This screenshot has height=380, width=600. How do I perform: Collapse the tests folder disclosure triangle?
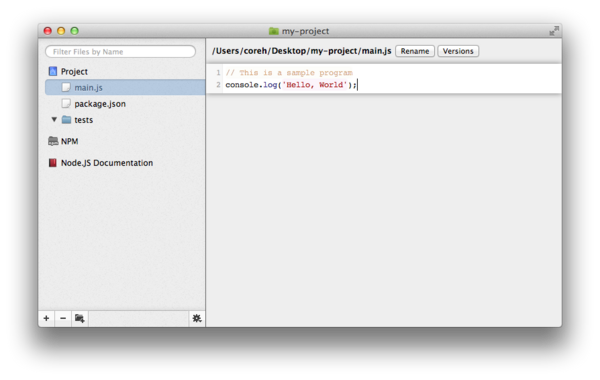[x=54, y=119]
